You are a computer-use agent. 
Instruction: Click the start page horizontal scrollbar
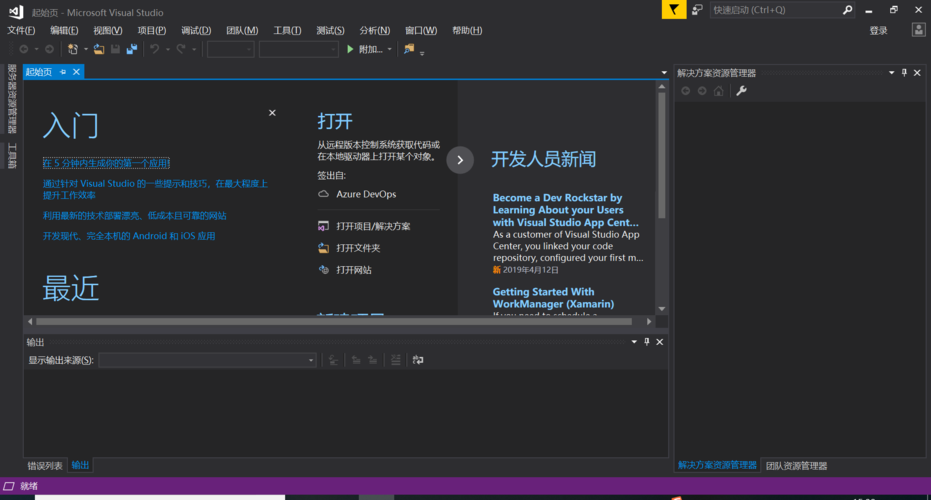(x=334, y=321)
